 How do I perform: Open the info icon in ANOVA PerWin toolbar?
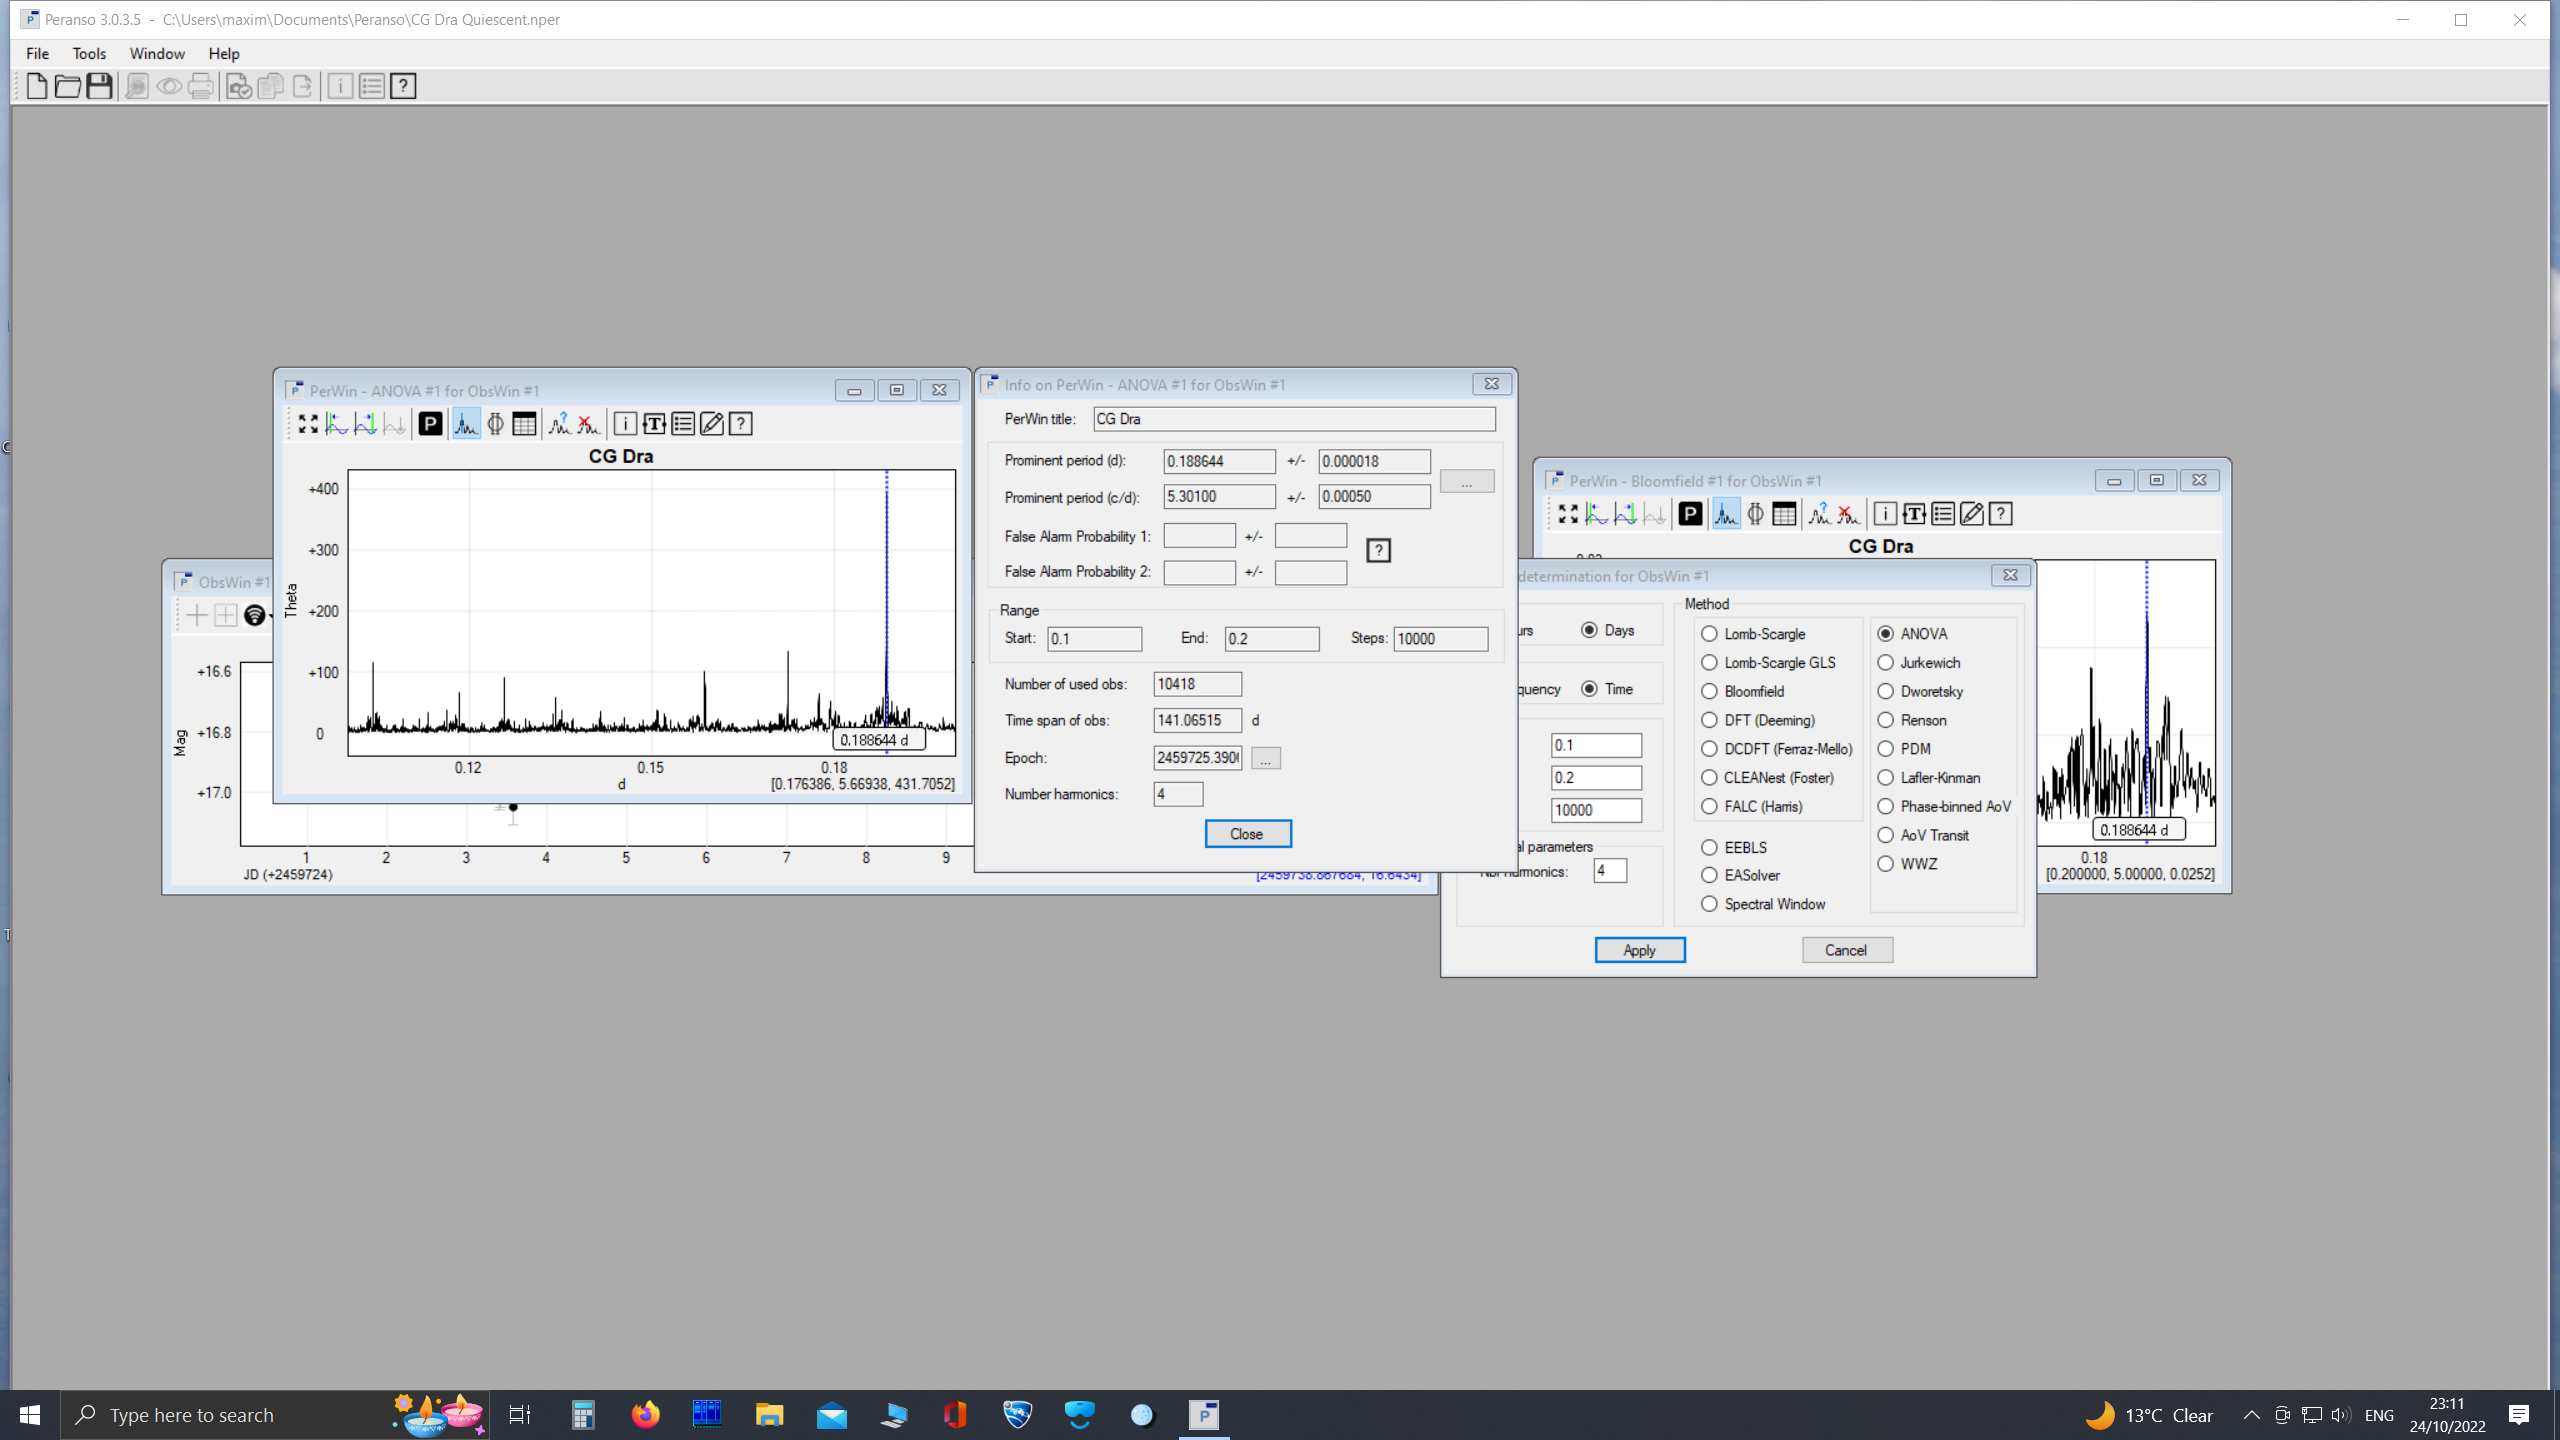pos(625,424)
